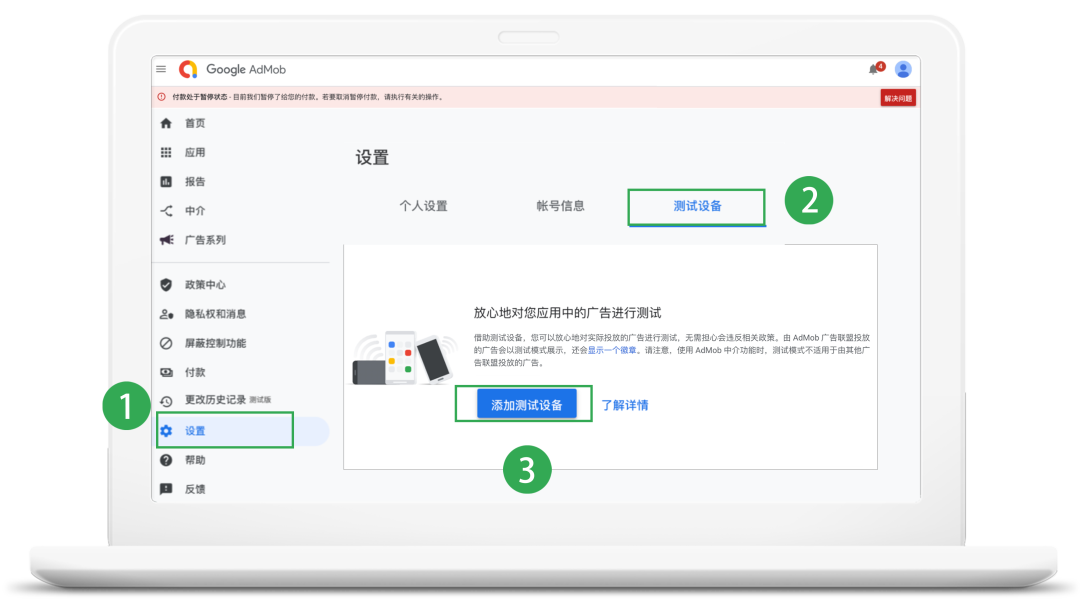Click the 解决问题 banner button
Screen dimensions: 1080x614
(899, 97)
